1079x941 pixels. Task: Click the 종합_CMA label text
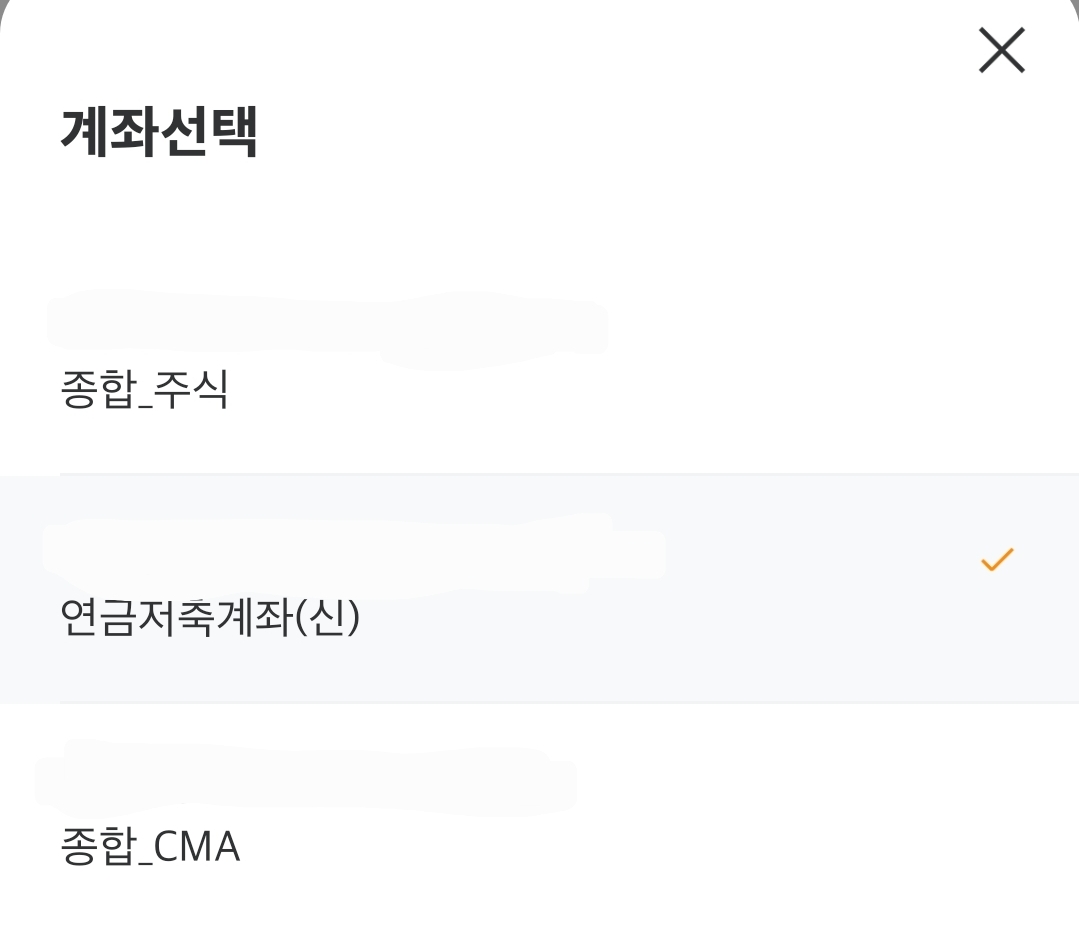pos(150,847)
